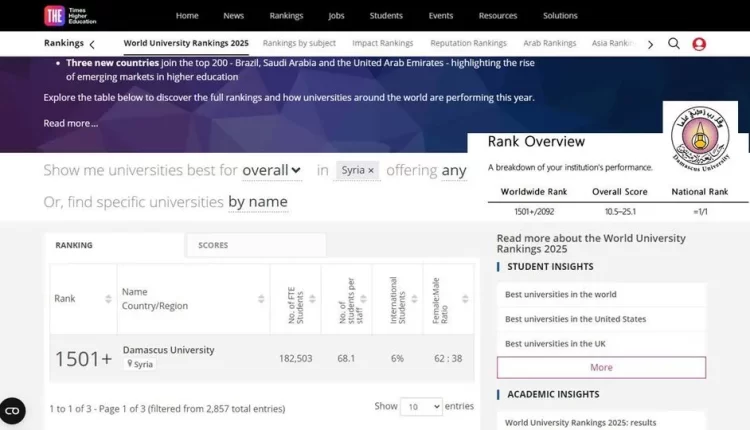Open the red user account icon
750x430 pixels.
[699, 44]
